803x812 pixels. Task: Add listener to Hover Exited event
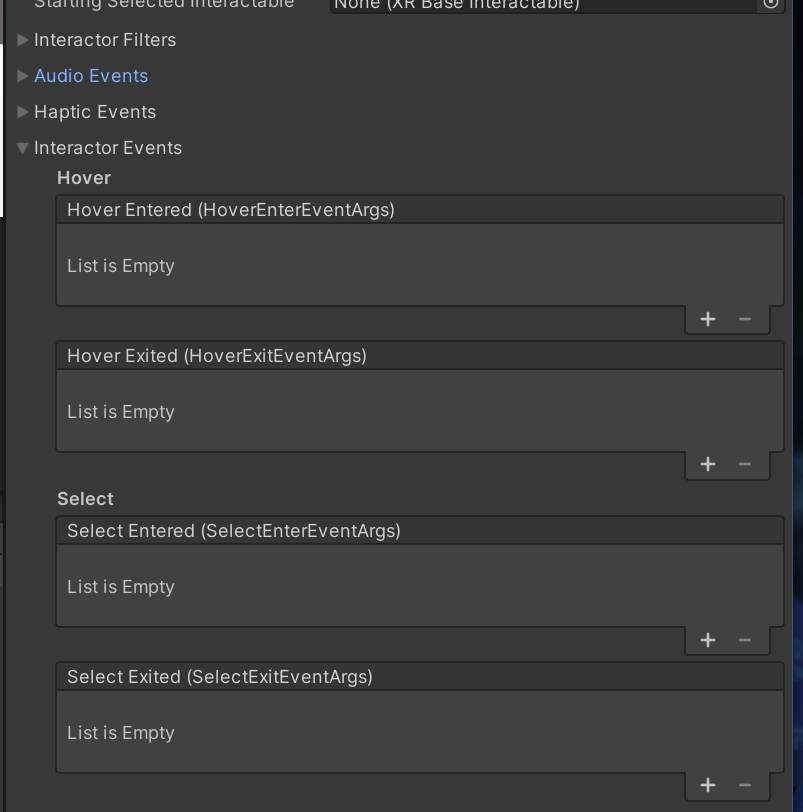point(708,464)
